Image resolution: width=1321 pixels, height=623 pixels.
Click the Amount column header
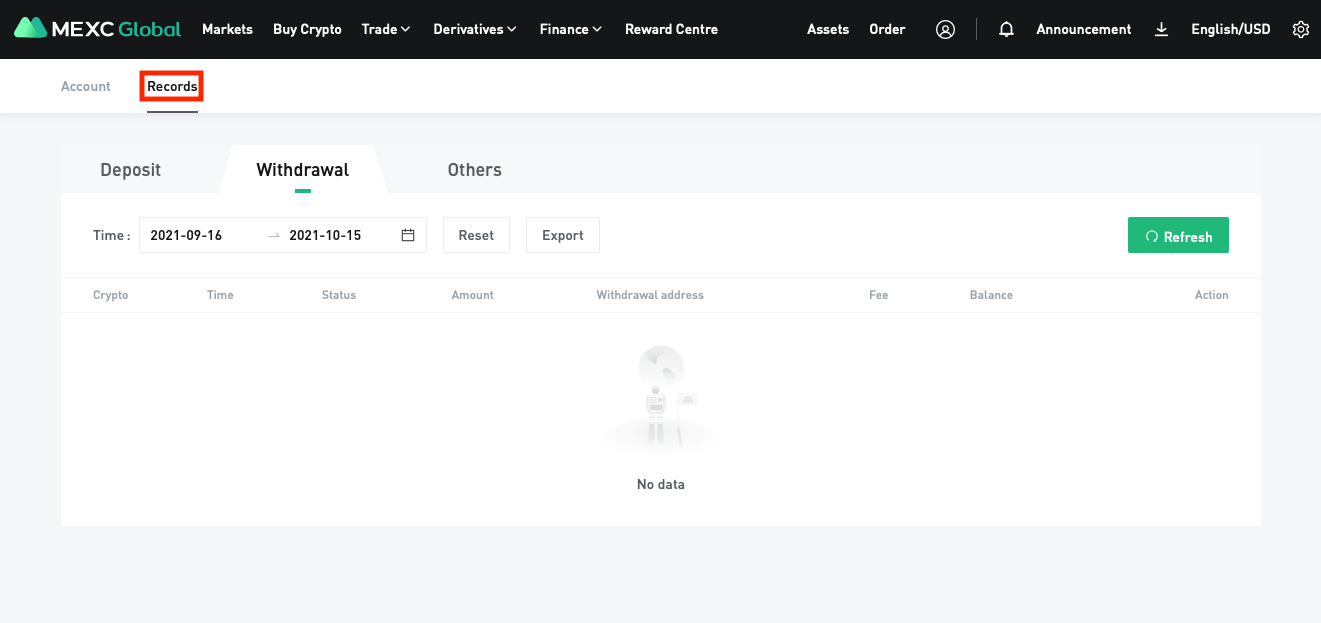pos(472,295)
